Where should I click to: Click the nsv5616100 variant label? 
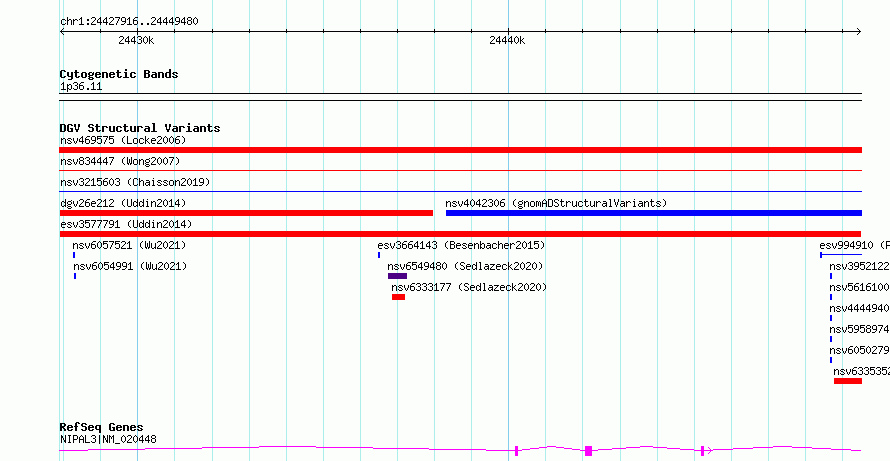click(x=859, y=287)
